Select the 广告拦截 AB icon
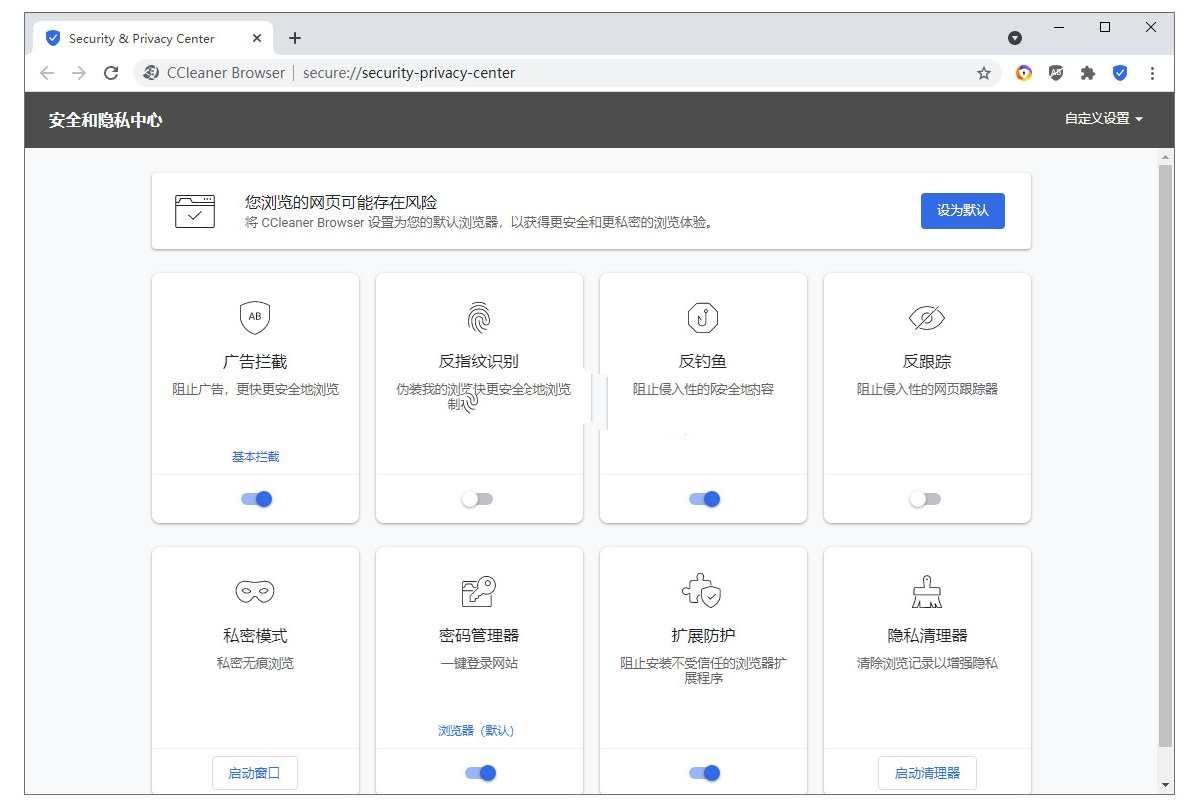This screenshot has width=1202, height=811. (x=255, y=317)
